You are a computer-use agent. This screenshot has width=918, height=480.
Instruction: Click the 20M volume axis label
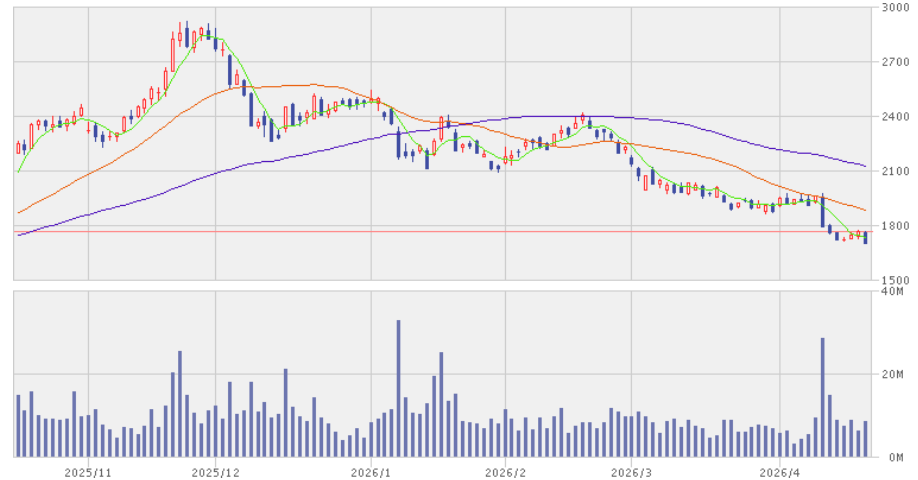(x=893, y=374)
